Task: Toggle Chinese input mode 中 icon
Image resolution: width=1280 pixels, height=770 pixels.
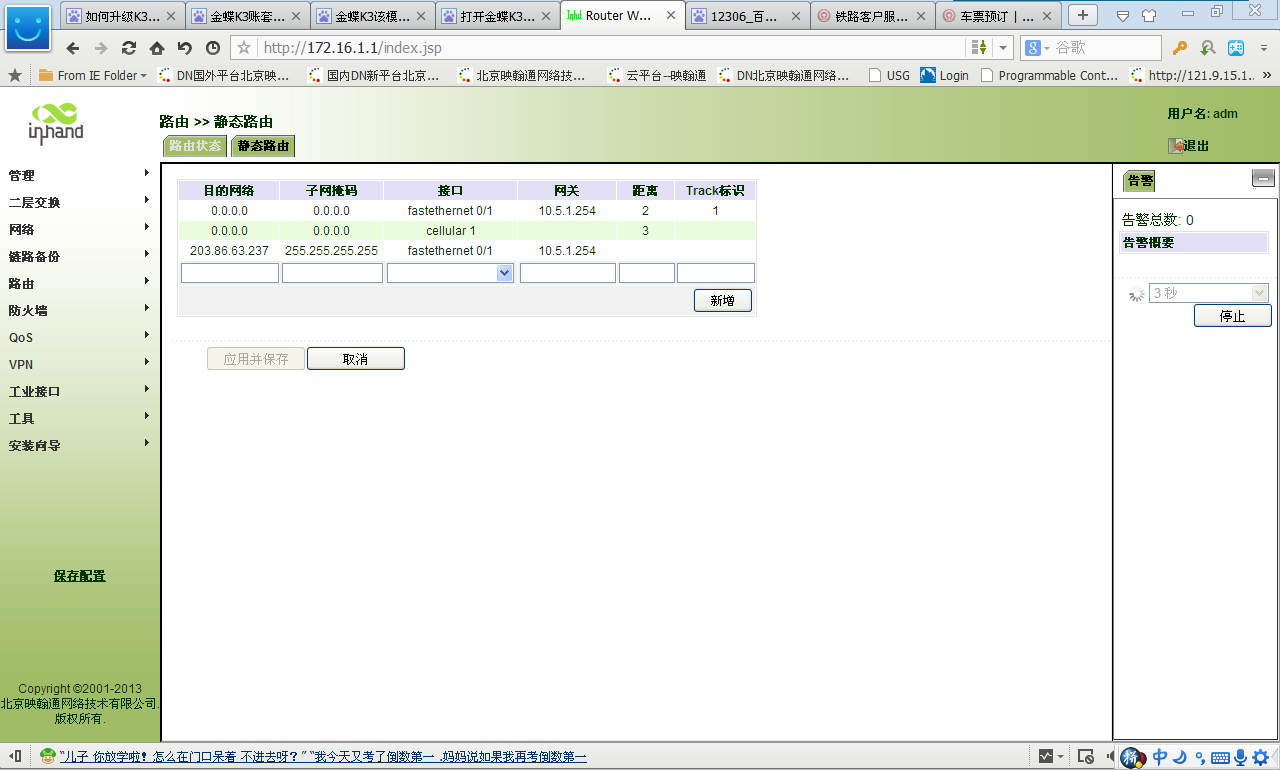Action: pyautogui.click(x=1160, y=757)
